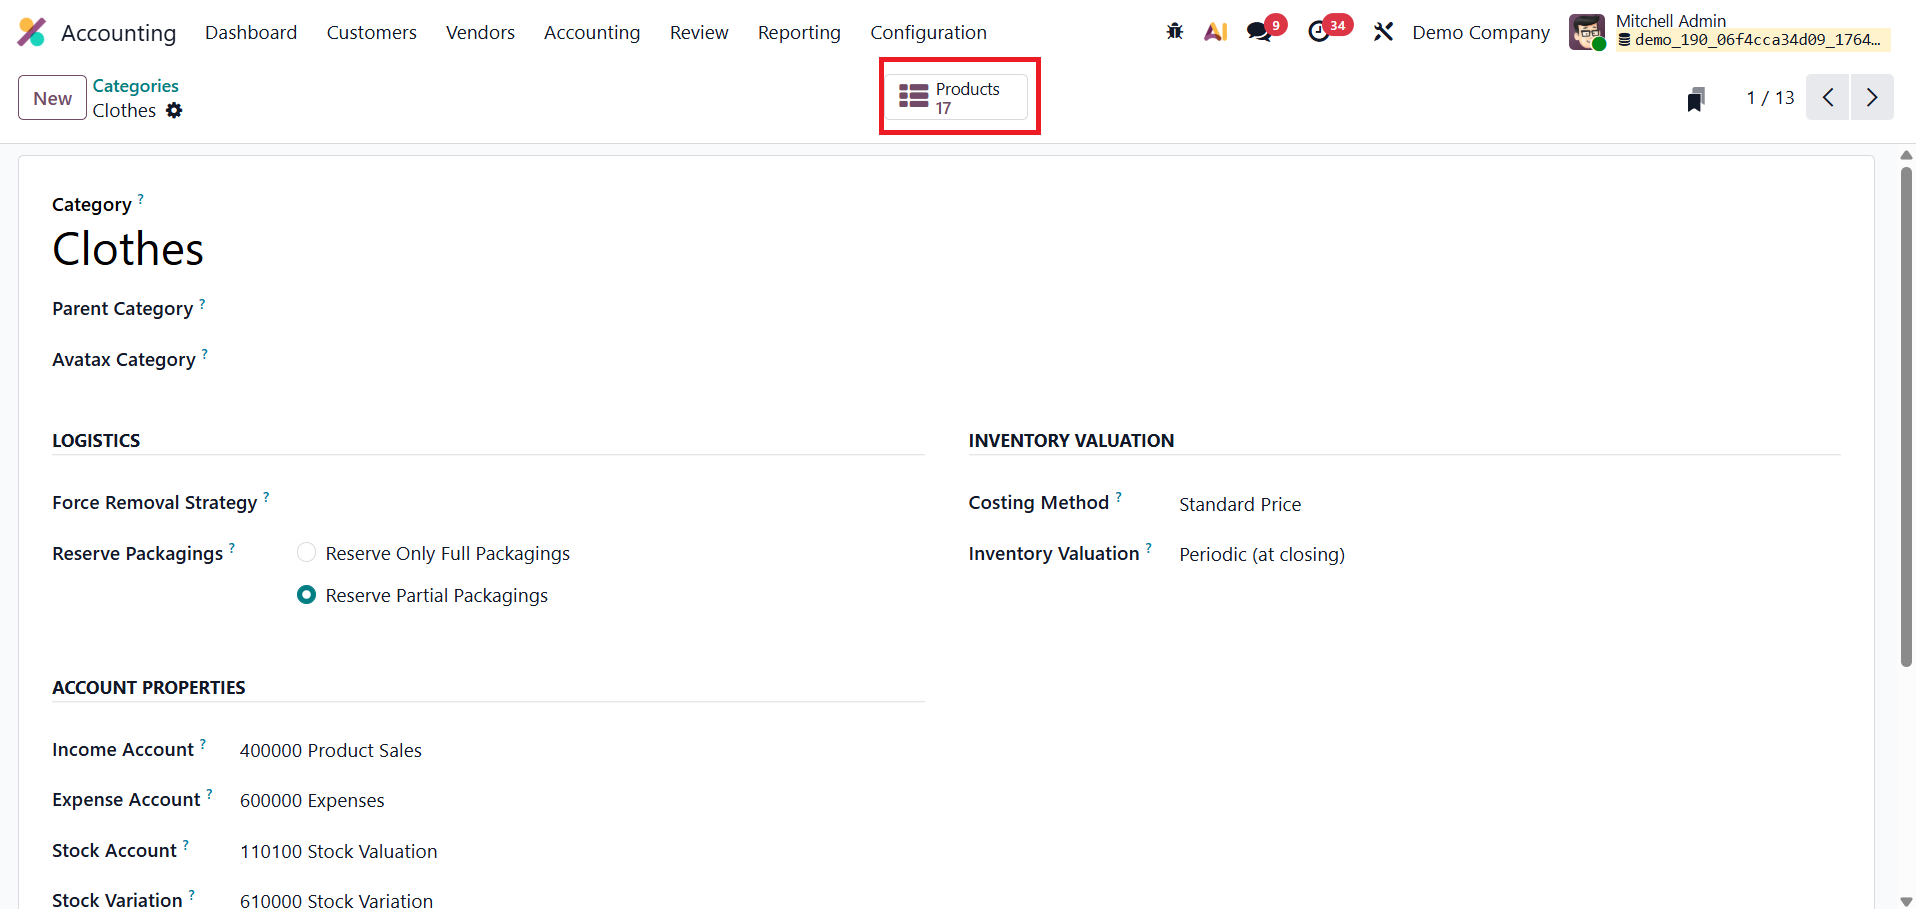The image size is (1916, 909).
Task: Click the bookmark icon in header
Action: (1695, 99)
